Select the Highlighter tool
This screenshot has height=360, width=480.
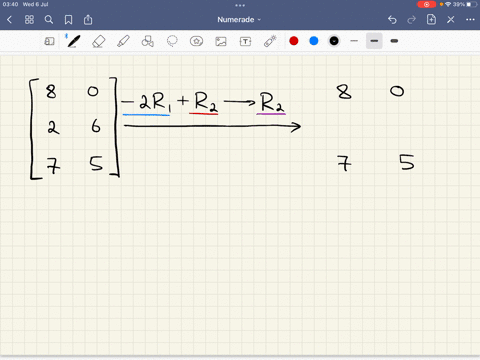pyautogui.click(x=123, y=41)
